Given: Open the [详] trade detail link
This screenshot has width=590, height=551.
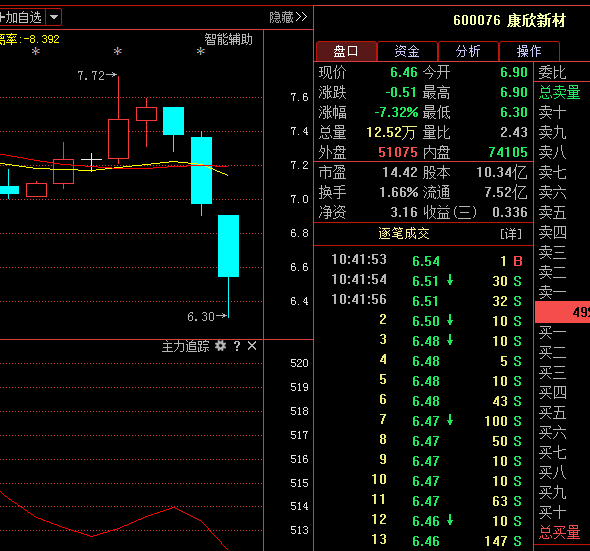Looking at the screenshot, I should pyautogui.click(x=511, y=234).
